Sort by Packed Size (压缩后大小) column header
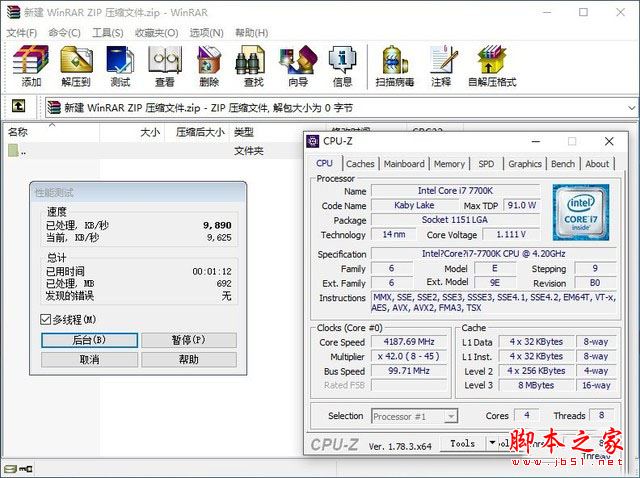This screenshot has width=640, height=478. (x=197, y=132)
